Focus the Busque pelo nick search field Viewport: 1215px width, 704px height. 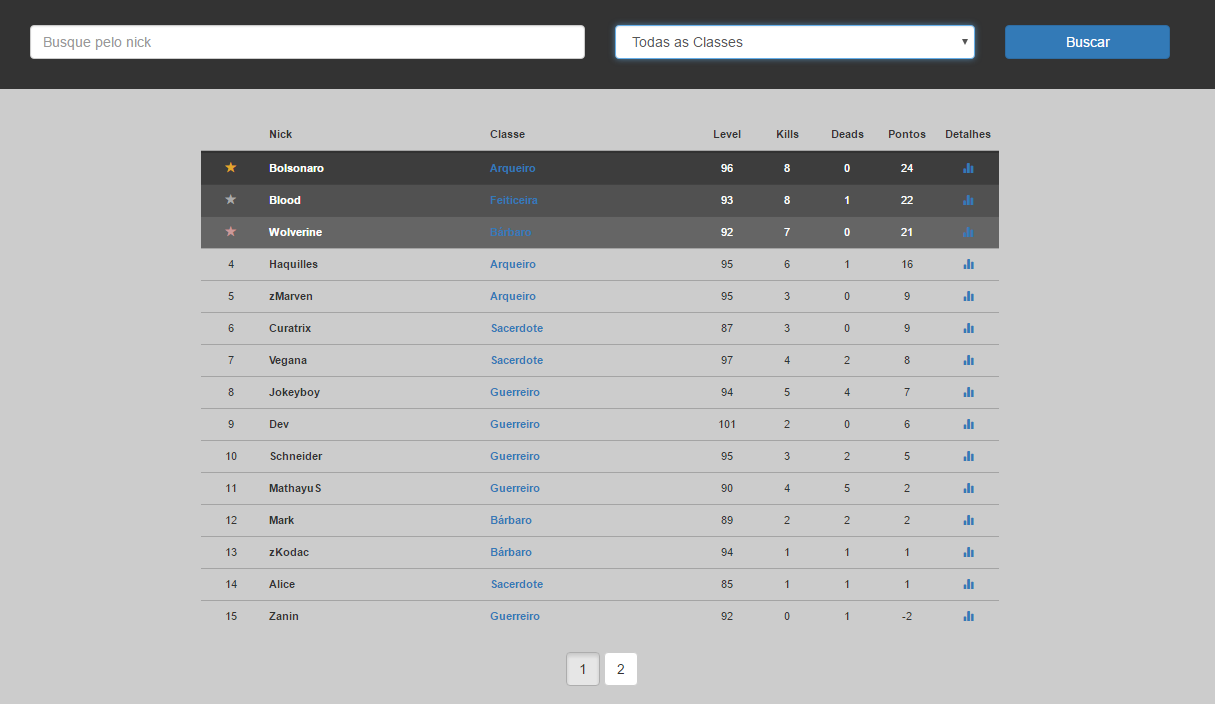coord(307,42)
